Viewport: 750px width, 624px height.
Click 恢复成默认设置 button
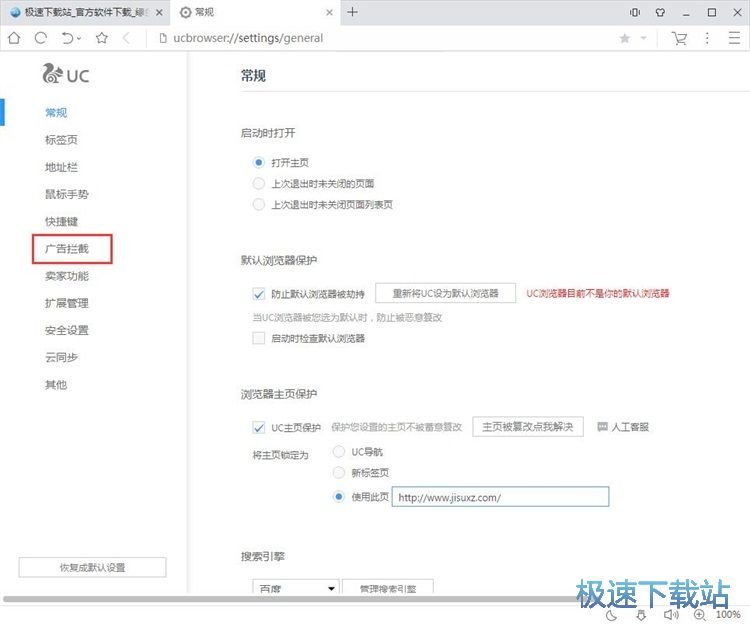tap(92, 568)
